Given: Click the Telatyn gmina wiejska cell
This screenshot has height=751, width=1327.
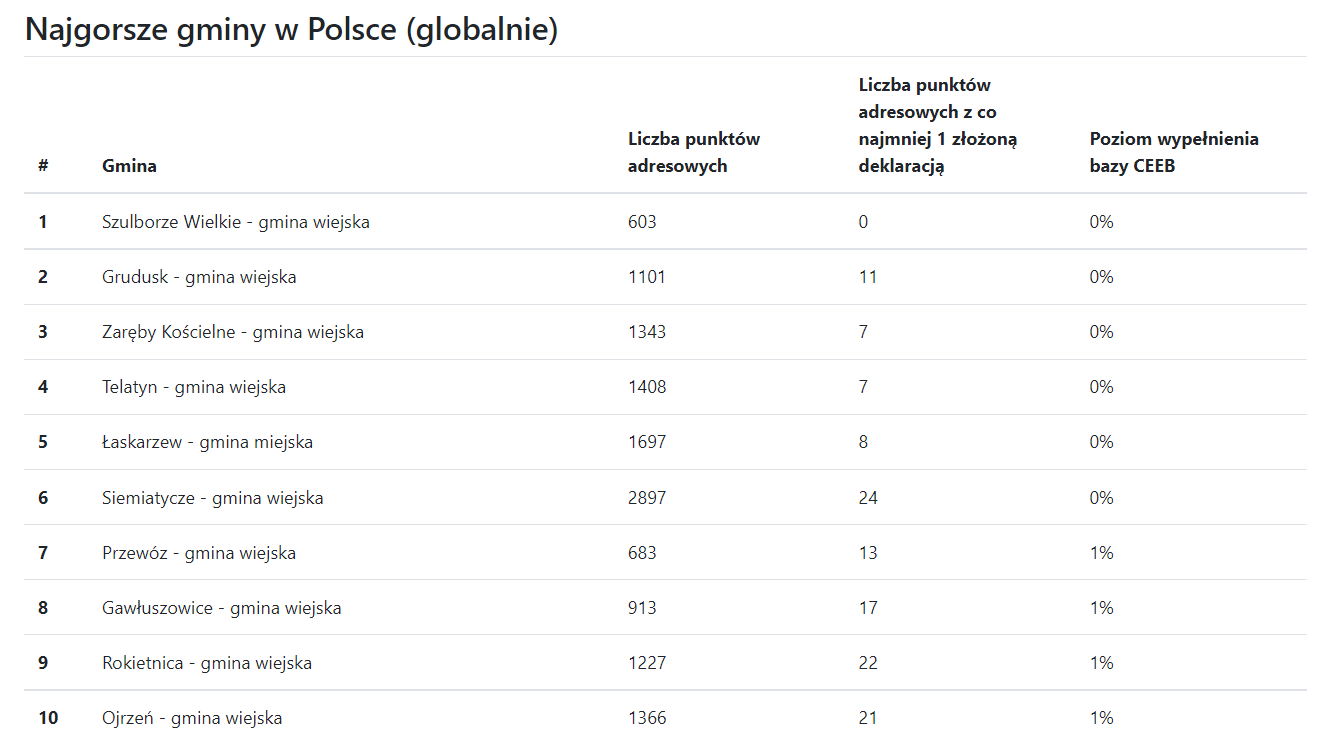Looking at the screenshot, I should tap(193, 387).
